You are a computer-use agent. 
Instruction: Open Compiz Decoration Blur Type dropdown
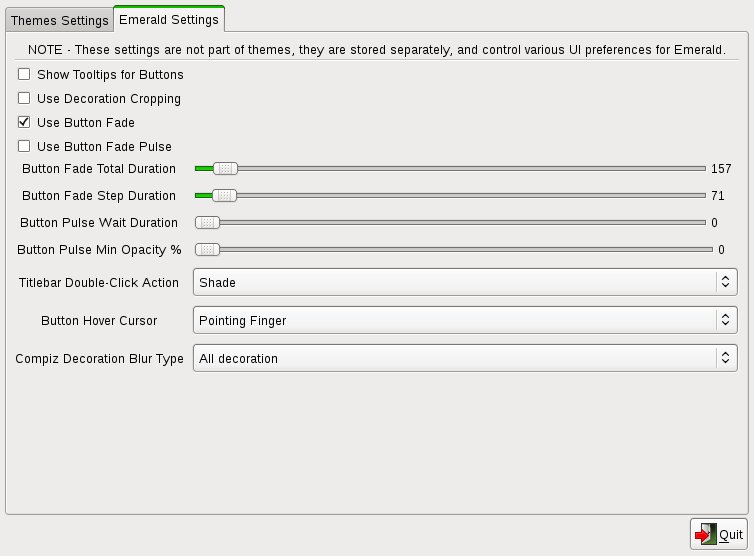click(x=465, y=358)
